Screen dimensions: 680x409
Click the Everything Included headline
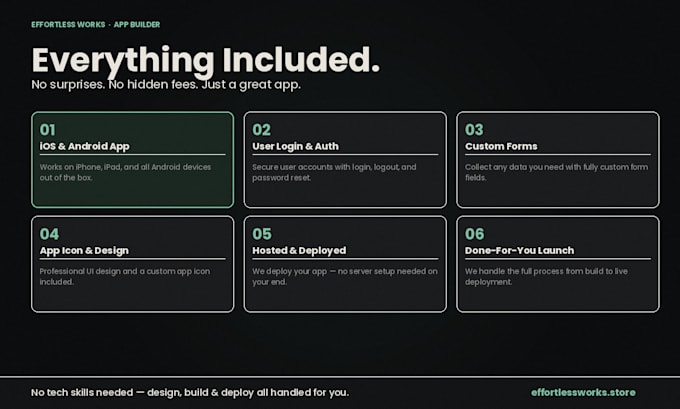tap(206, 60)
